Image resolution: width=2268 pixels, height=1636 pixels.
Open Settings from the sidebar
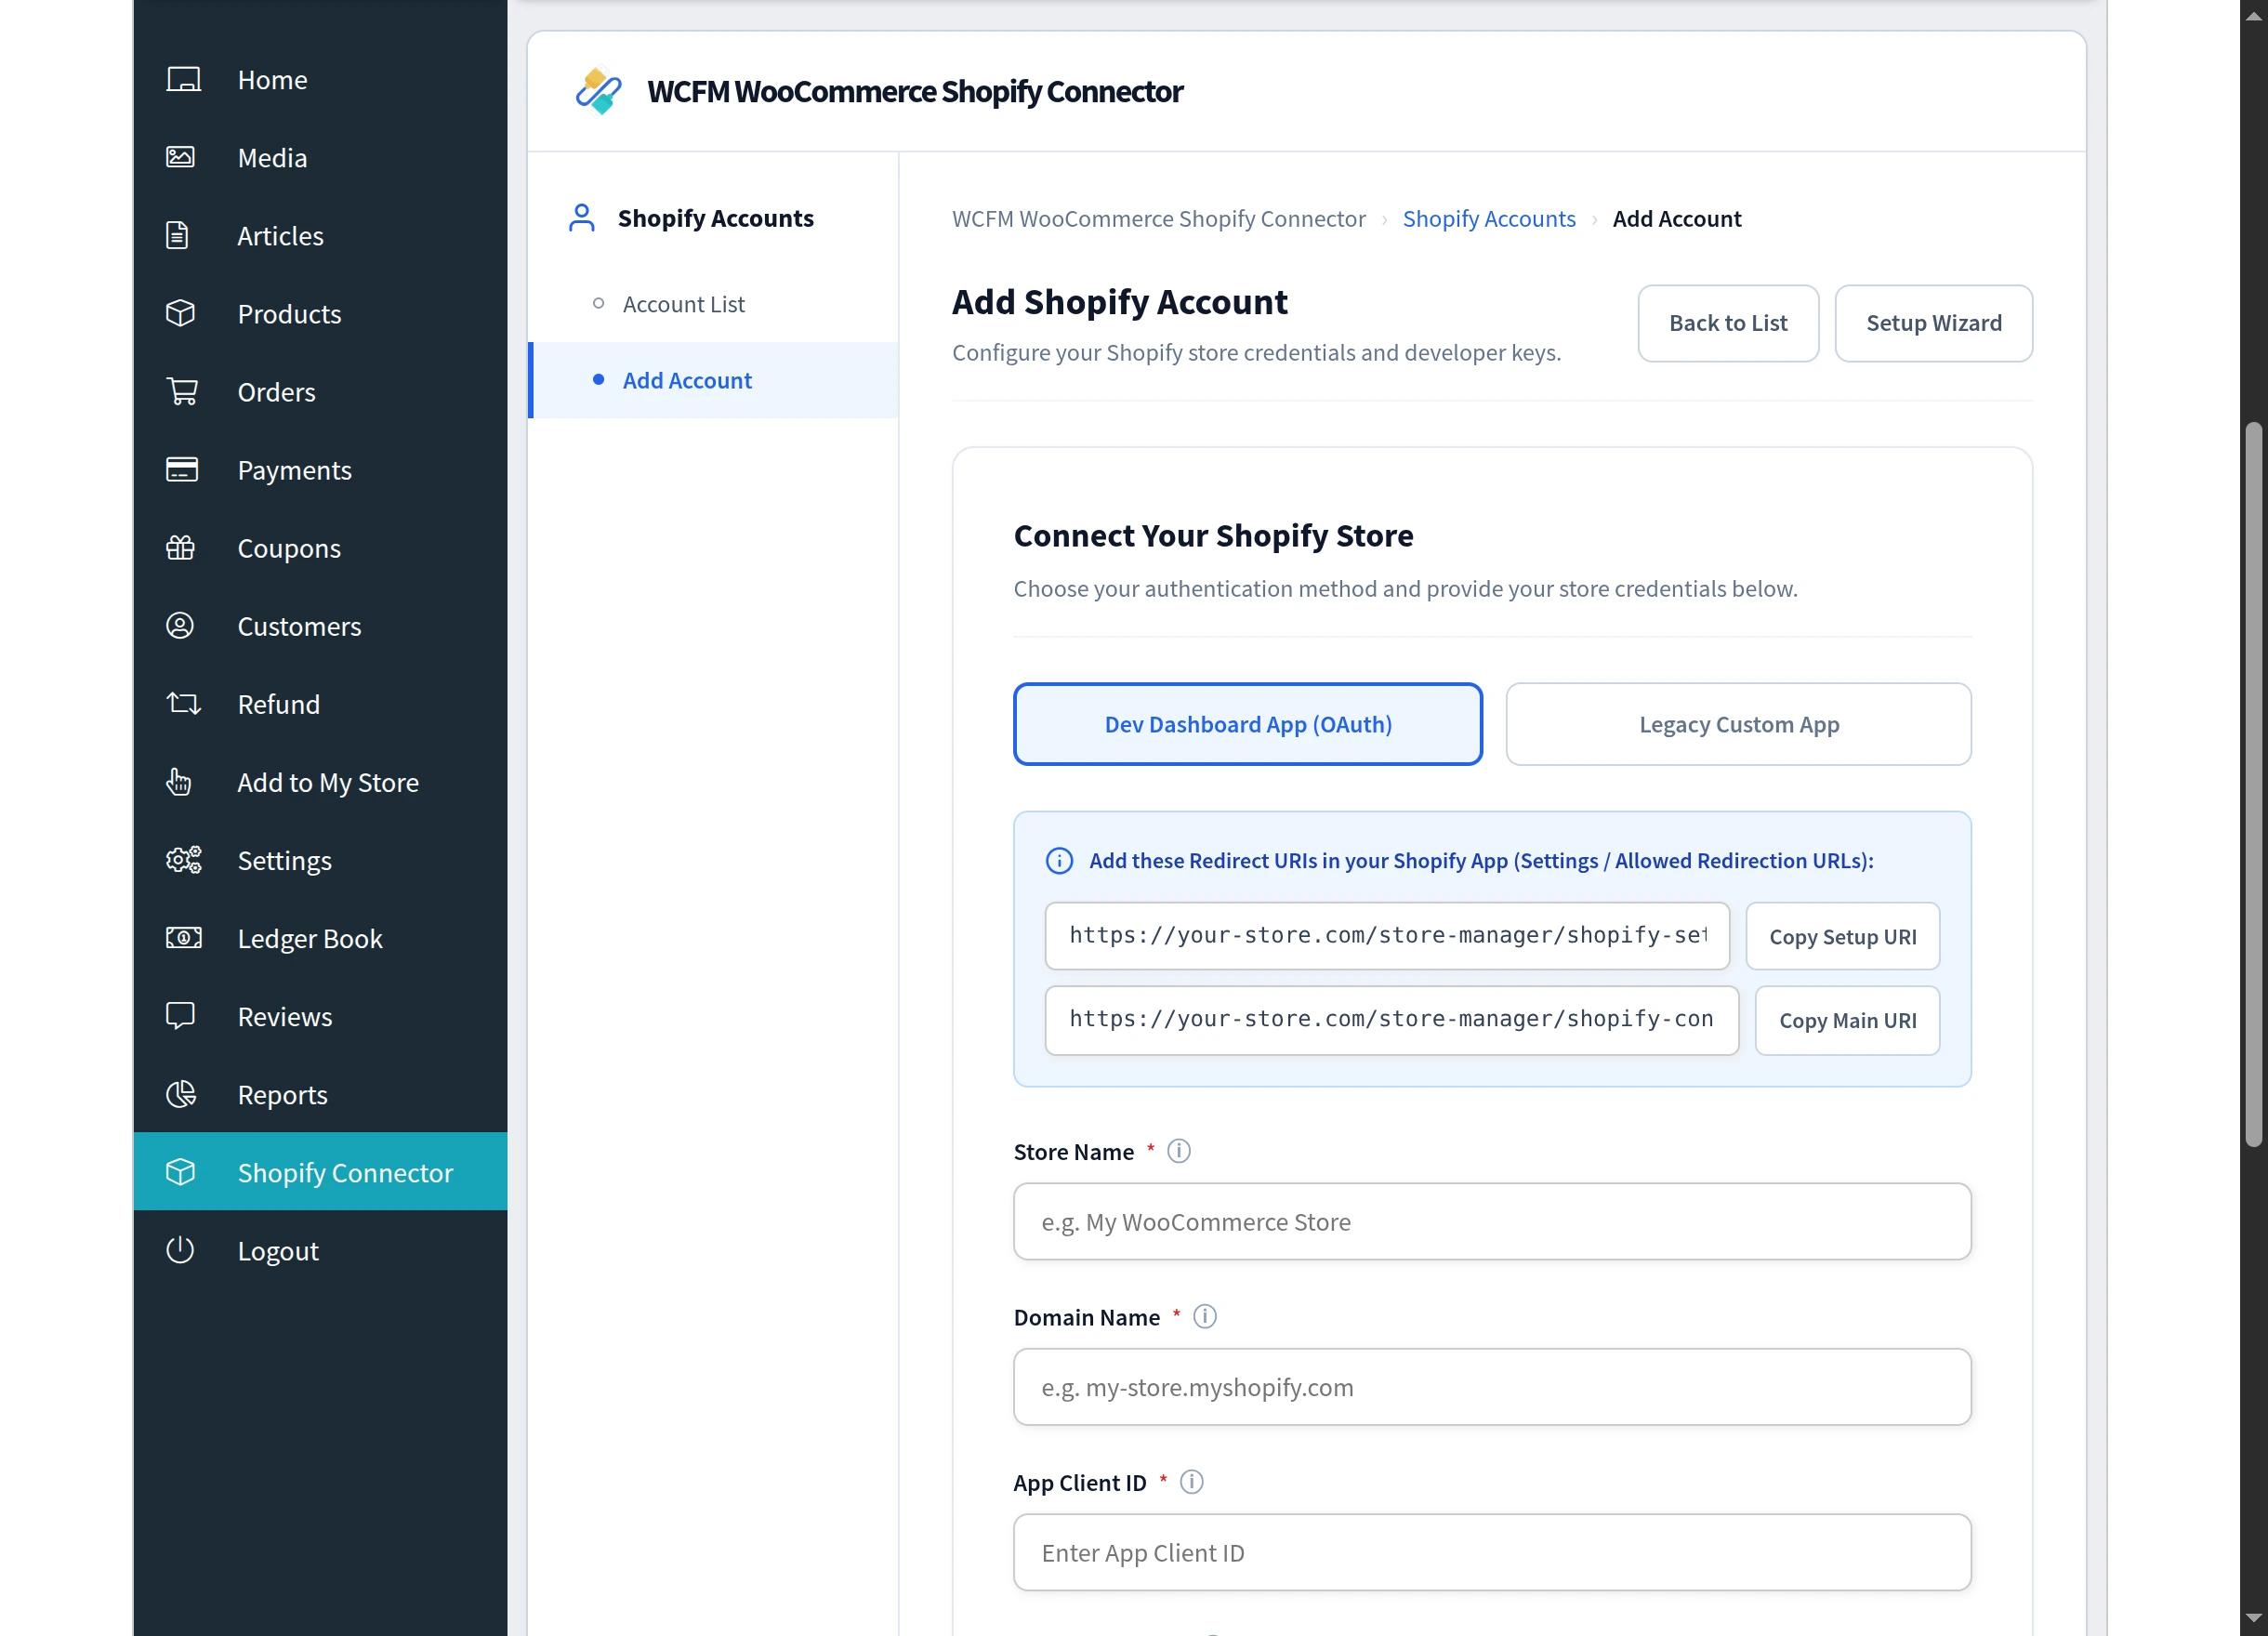pos(320,859)
